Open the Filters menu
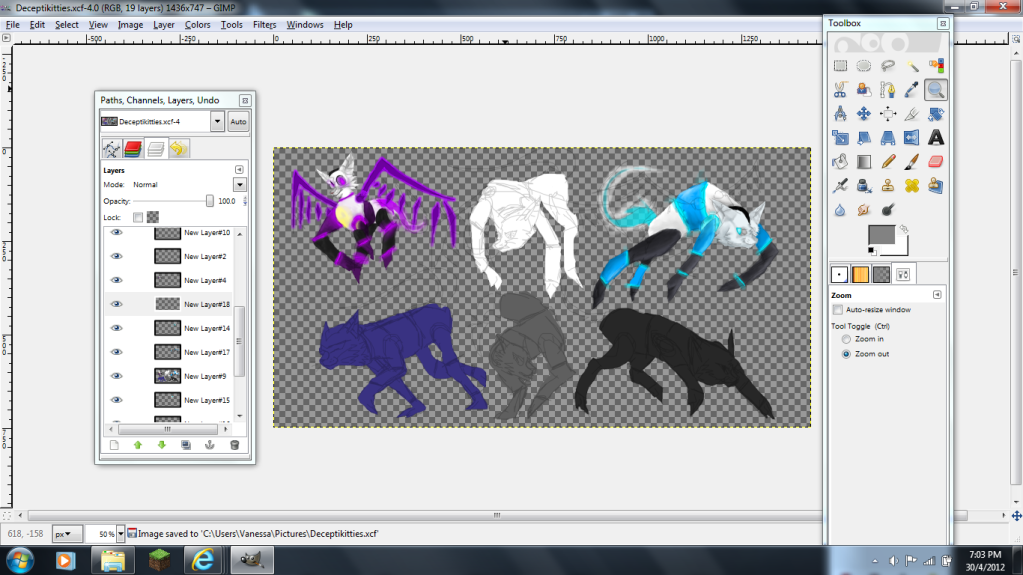 click(x=264, y=25)
